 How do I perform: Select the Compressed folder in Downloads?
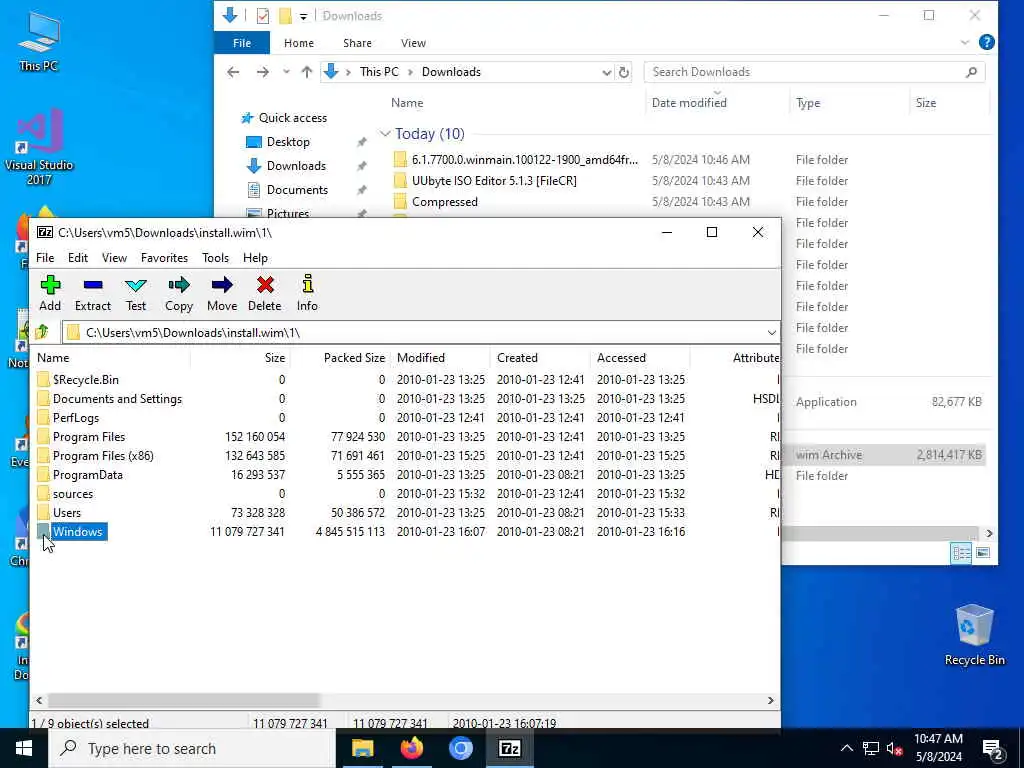[444, 202]
